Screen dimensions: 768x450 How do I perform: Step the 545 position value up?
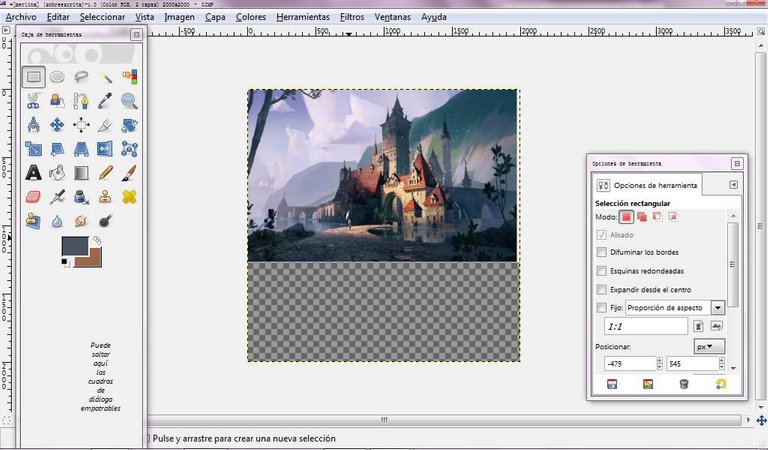tap(721, 360)
